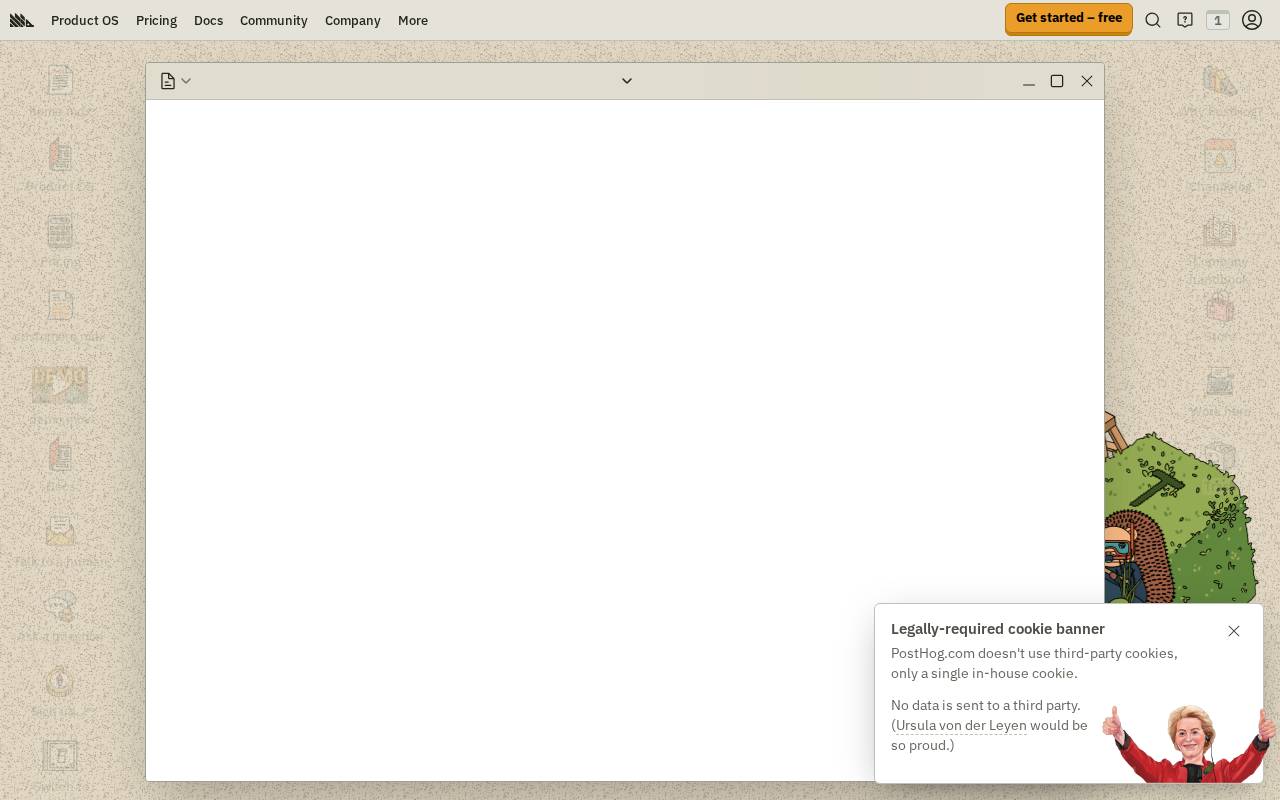Maximize the open window
Image resolution: width=1280 pixels, height=800 pixels.
1057,81
